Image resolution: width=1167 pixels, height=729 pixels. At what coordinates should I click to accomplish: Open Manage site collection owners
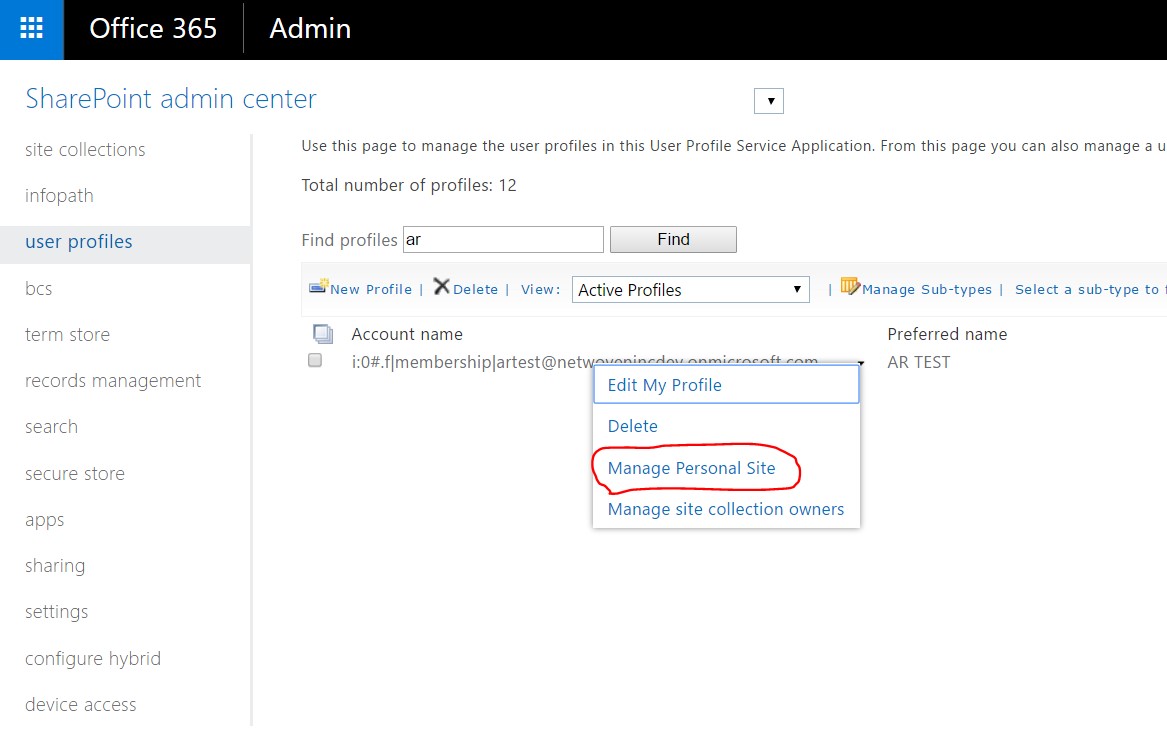click(726, 509)
